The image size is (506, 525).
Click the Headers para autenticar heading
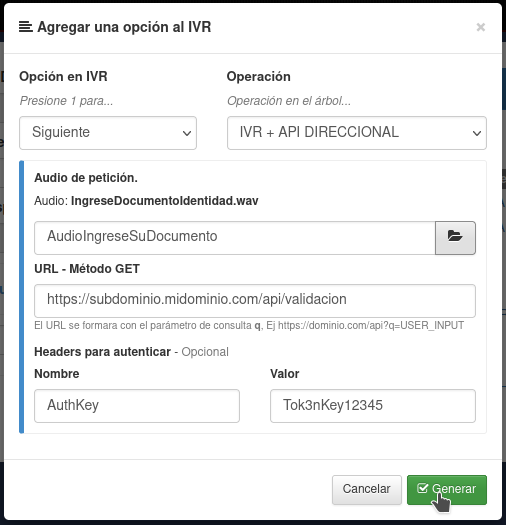[x=102, y=352]
